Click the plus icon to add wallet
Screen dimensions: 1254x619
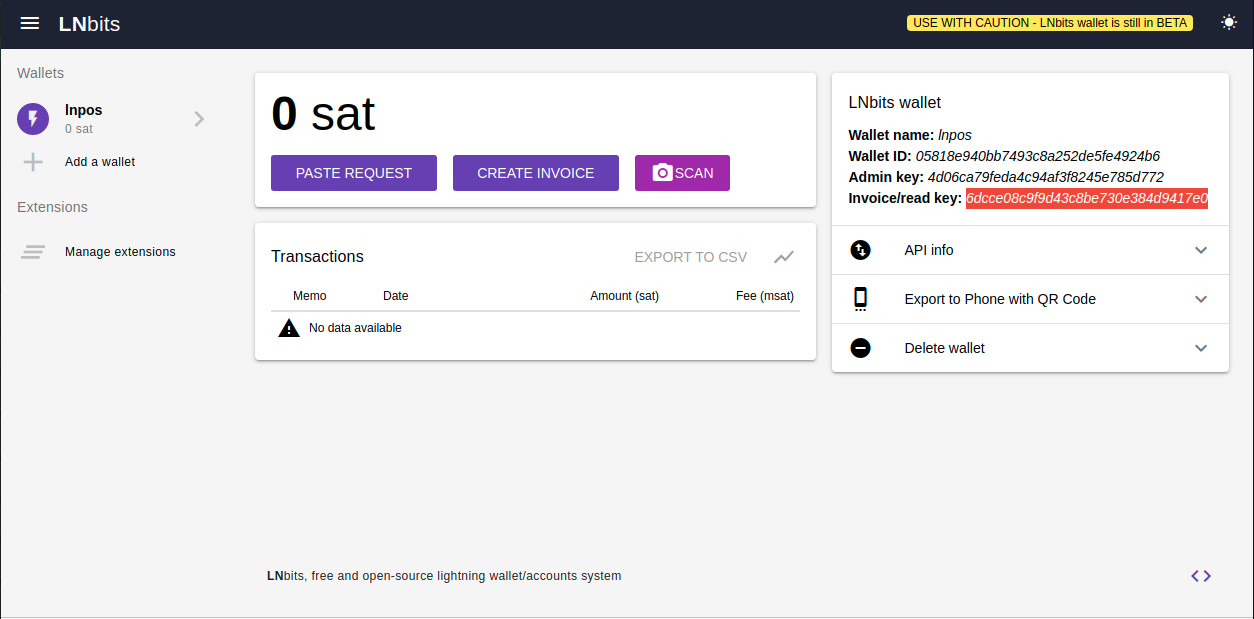click(33, 162)
